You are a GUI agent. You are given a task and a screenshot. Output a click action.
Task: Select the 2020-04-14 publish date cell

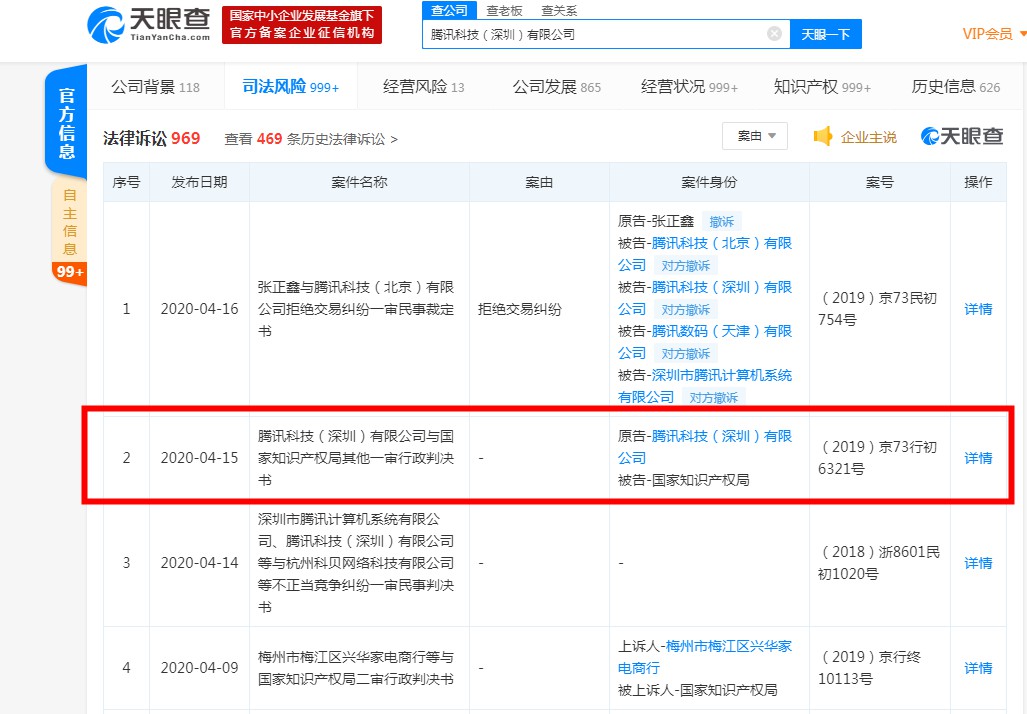199,563
